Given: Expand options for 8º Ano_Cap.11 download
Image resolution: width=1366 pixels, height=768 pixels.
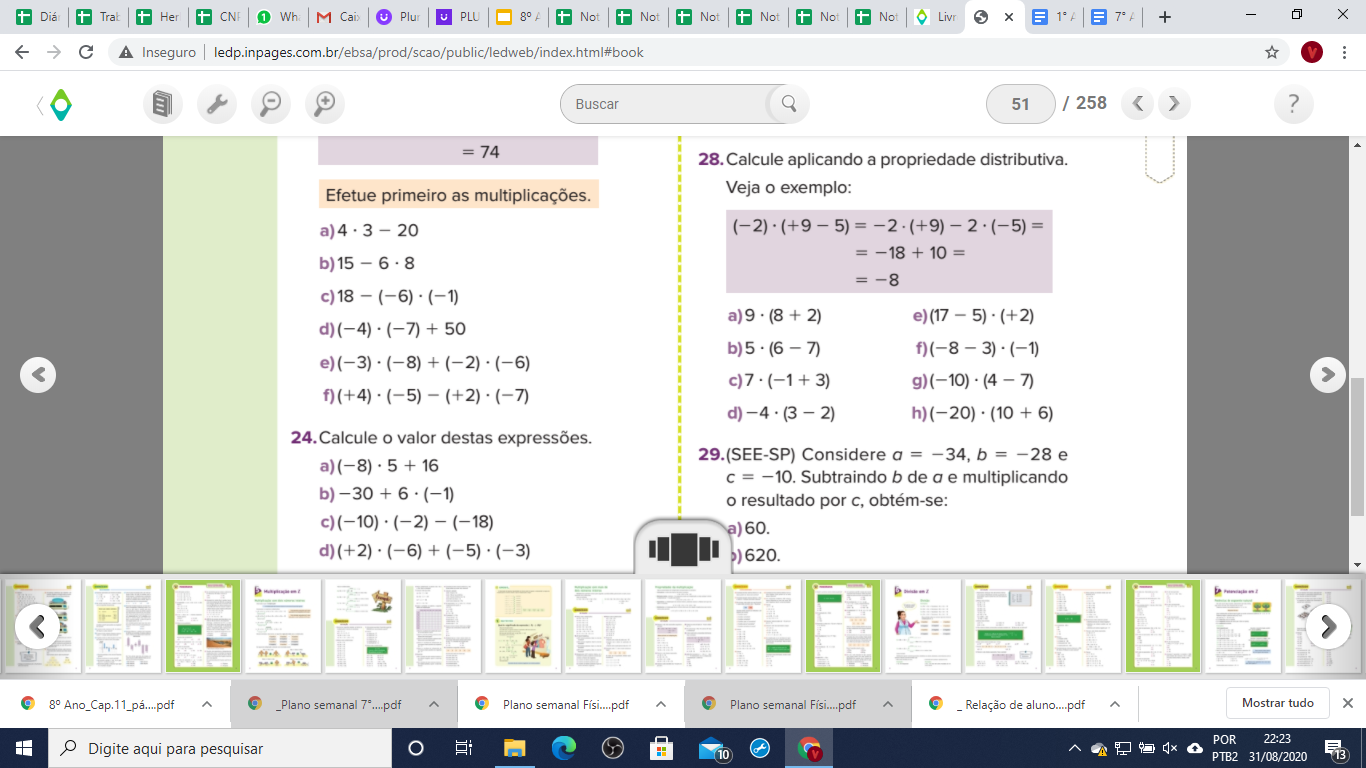Looking at the screenshot, I should click(x=207, y=704).
